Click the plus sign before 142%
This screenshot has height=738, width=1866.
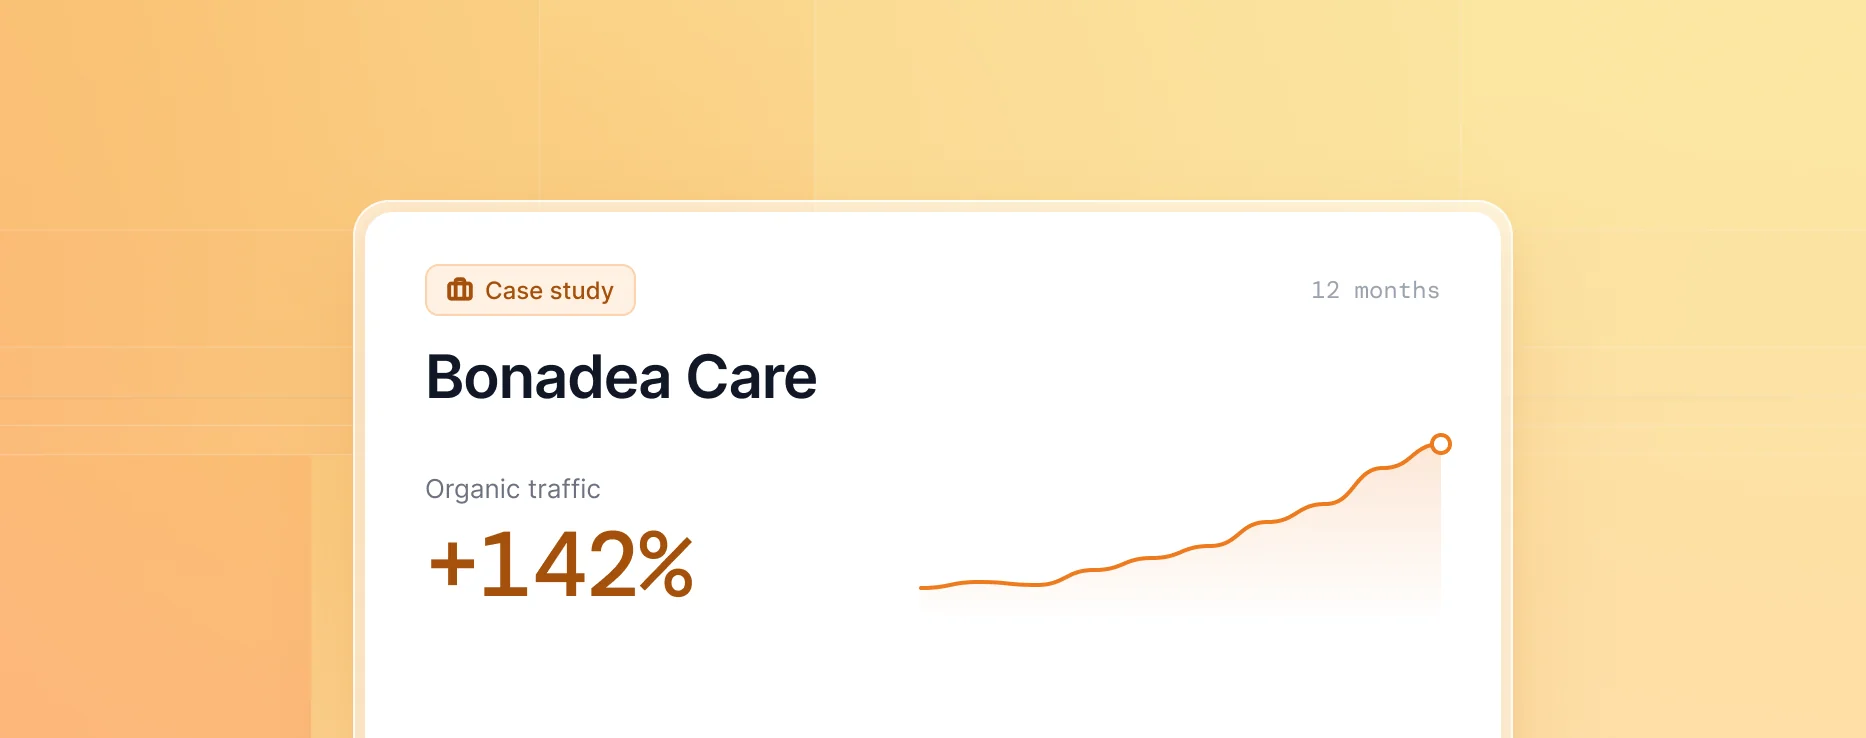click(452, 565)
